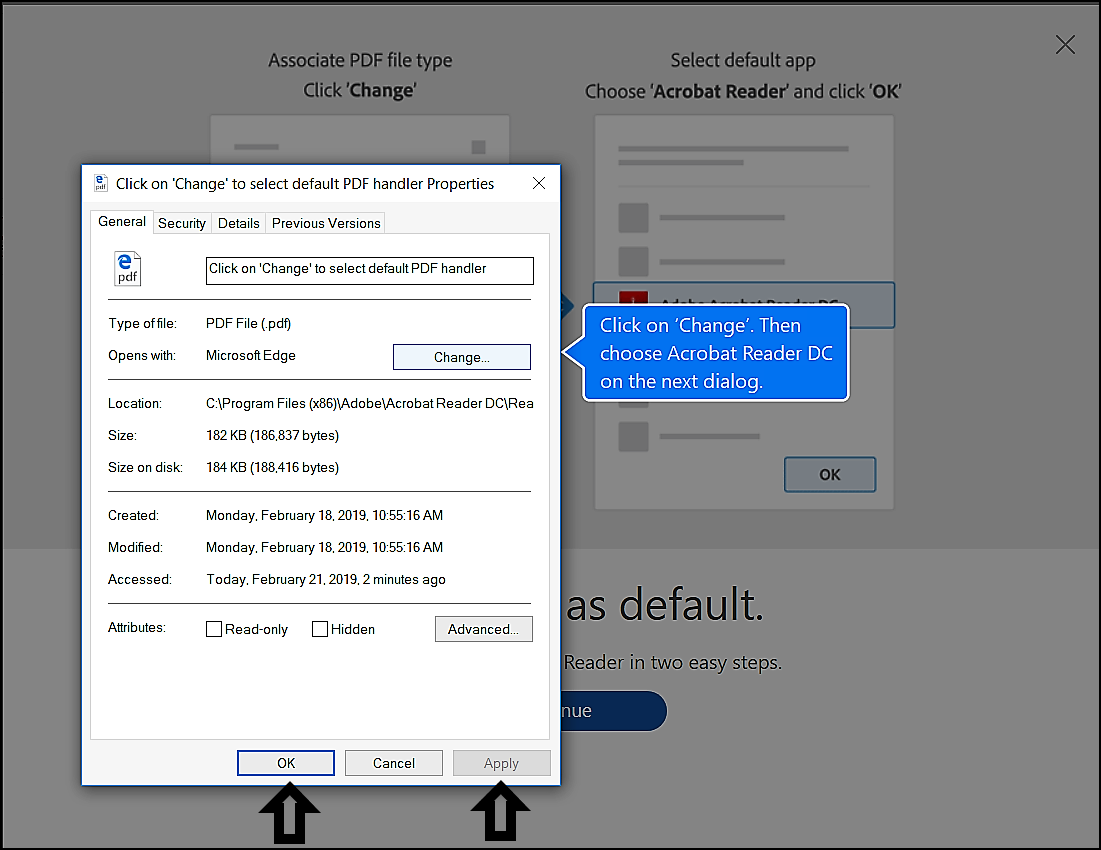
Task: Switch to the Security tab
Action: [182, 223]
